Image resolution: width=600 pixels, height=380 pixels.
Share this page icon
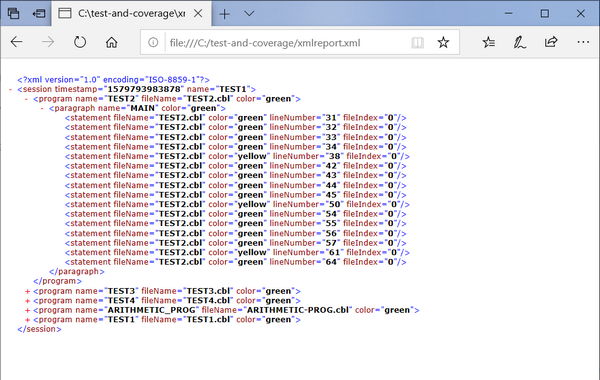click(551, 42)
